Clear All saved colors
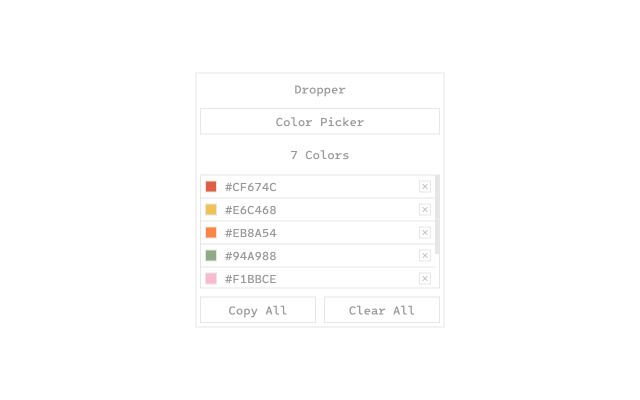 [x=382, y=310]
